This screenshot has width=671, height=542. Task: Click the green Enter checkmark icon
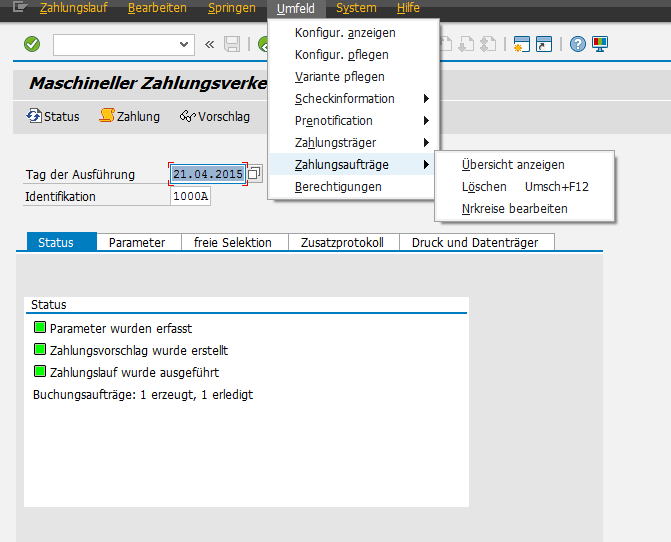click(32, 44)
